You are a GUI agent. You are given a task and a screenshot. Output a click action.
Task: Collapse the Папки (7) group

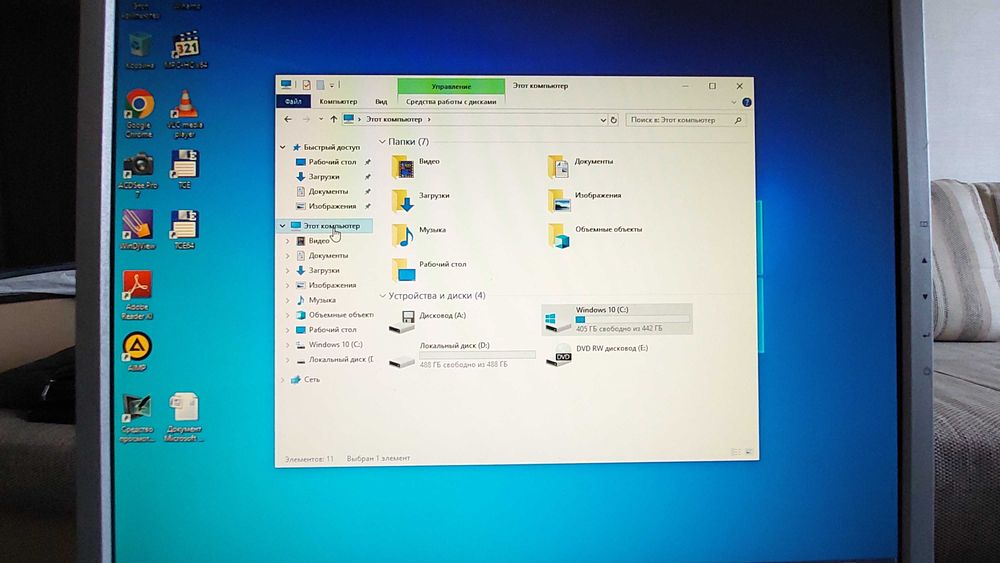pyautogui.click(x=383, y=142)
